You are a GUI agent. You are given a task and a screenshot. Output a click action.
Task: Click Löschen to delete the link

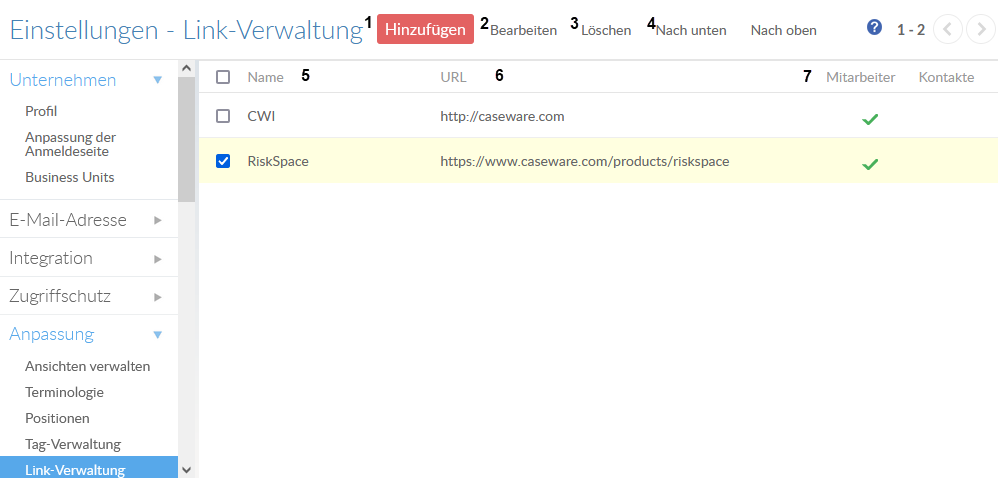click(x=606, y=30)
